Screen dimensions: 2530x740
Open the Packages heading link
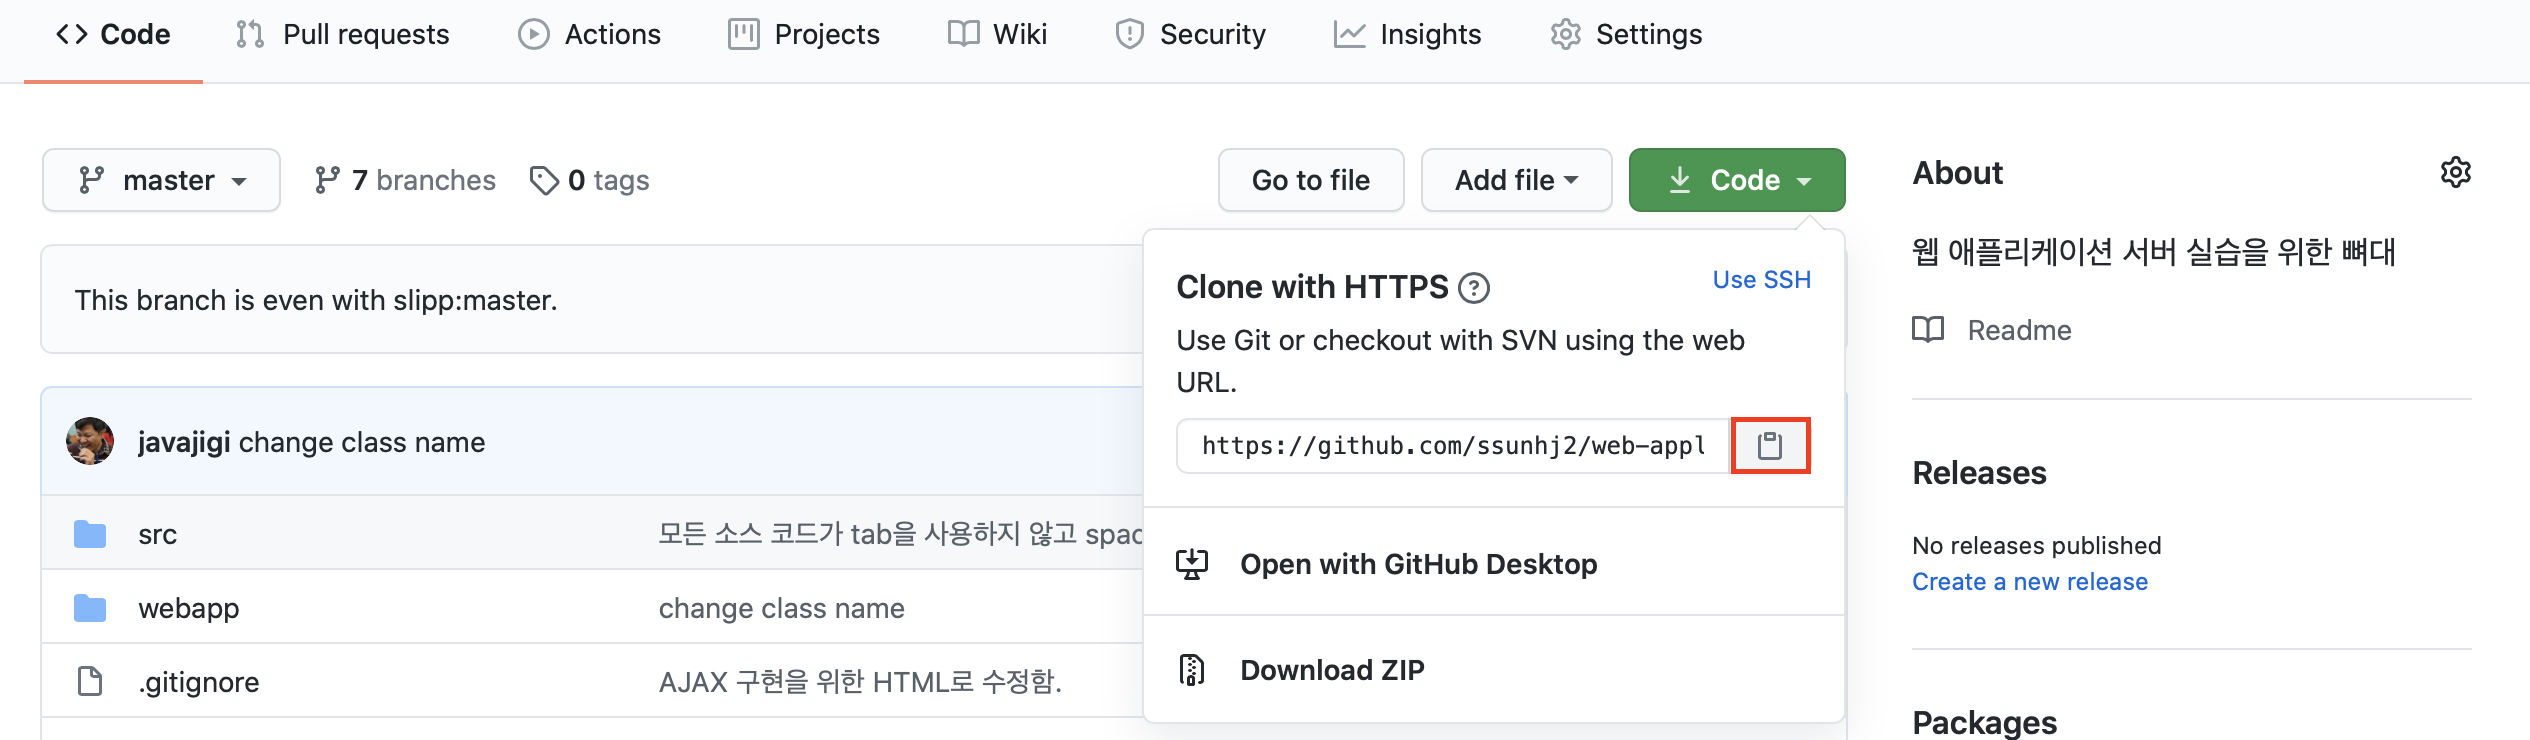pos(1984,722)
